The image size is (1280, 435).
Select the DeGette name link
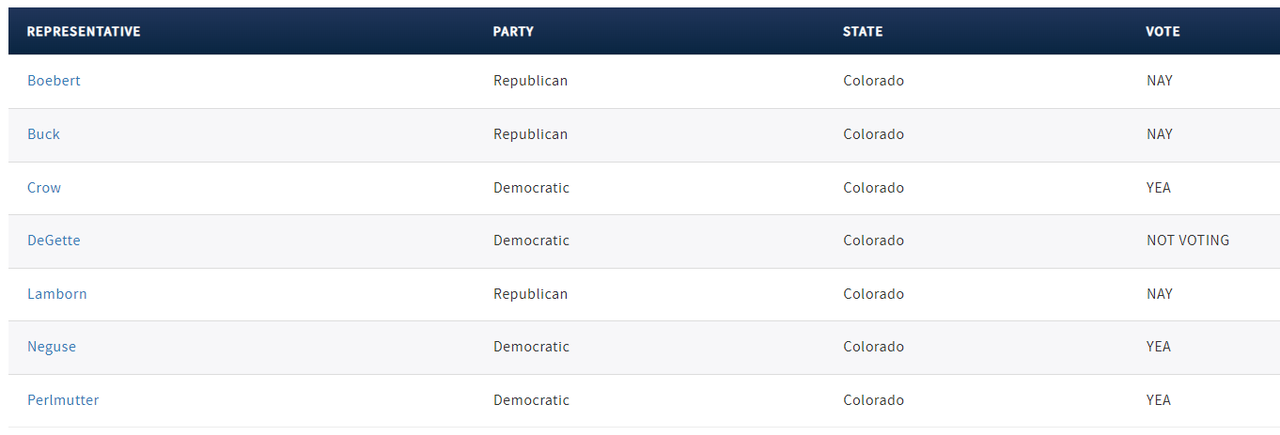[54, 241]
